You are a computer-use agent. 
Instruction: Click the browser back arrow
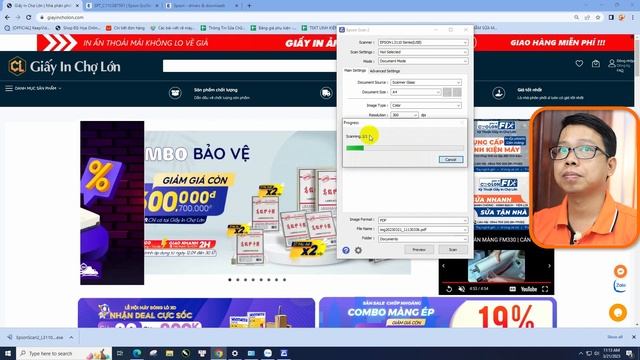coord(7,17)
